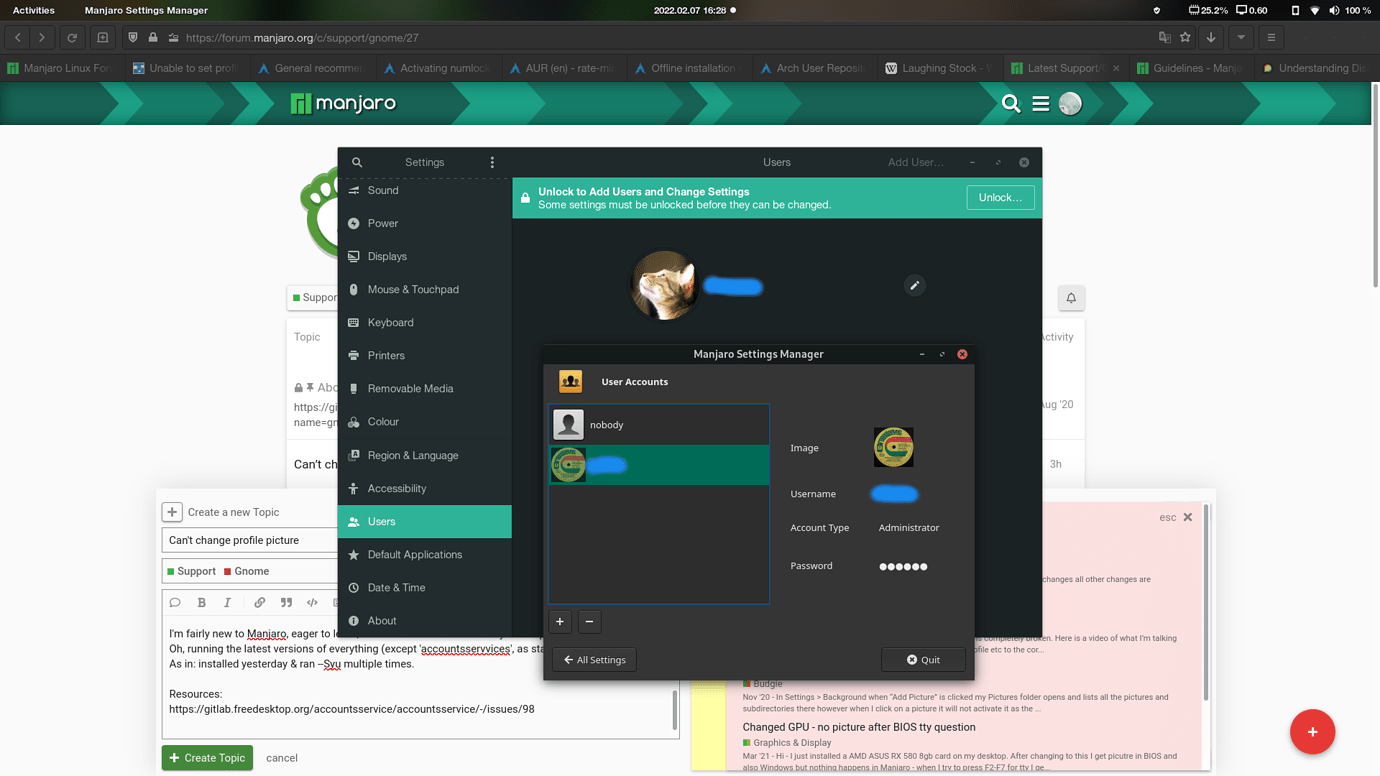This screenshot has height=776, width=1380.
Task: Click Create Topic button
Action: click(207, 758)
